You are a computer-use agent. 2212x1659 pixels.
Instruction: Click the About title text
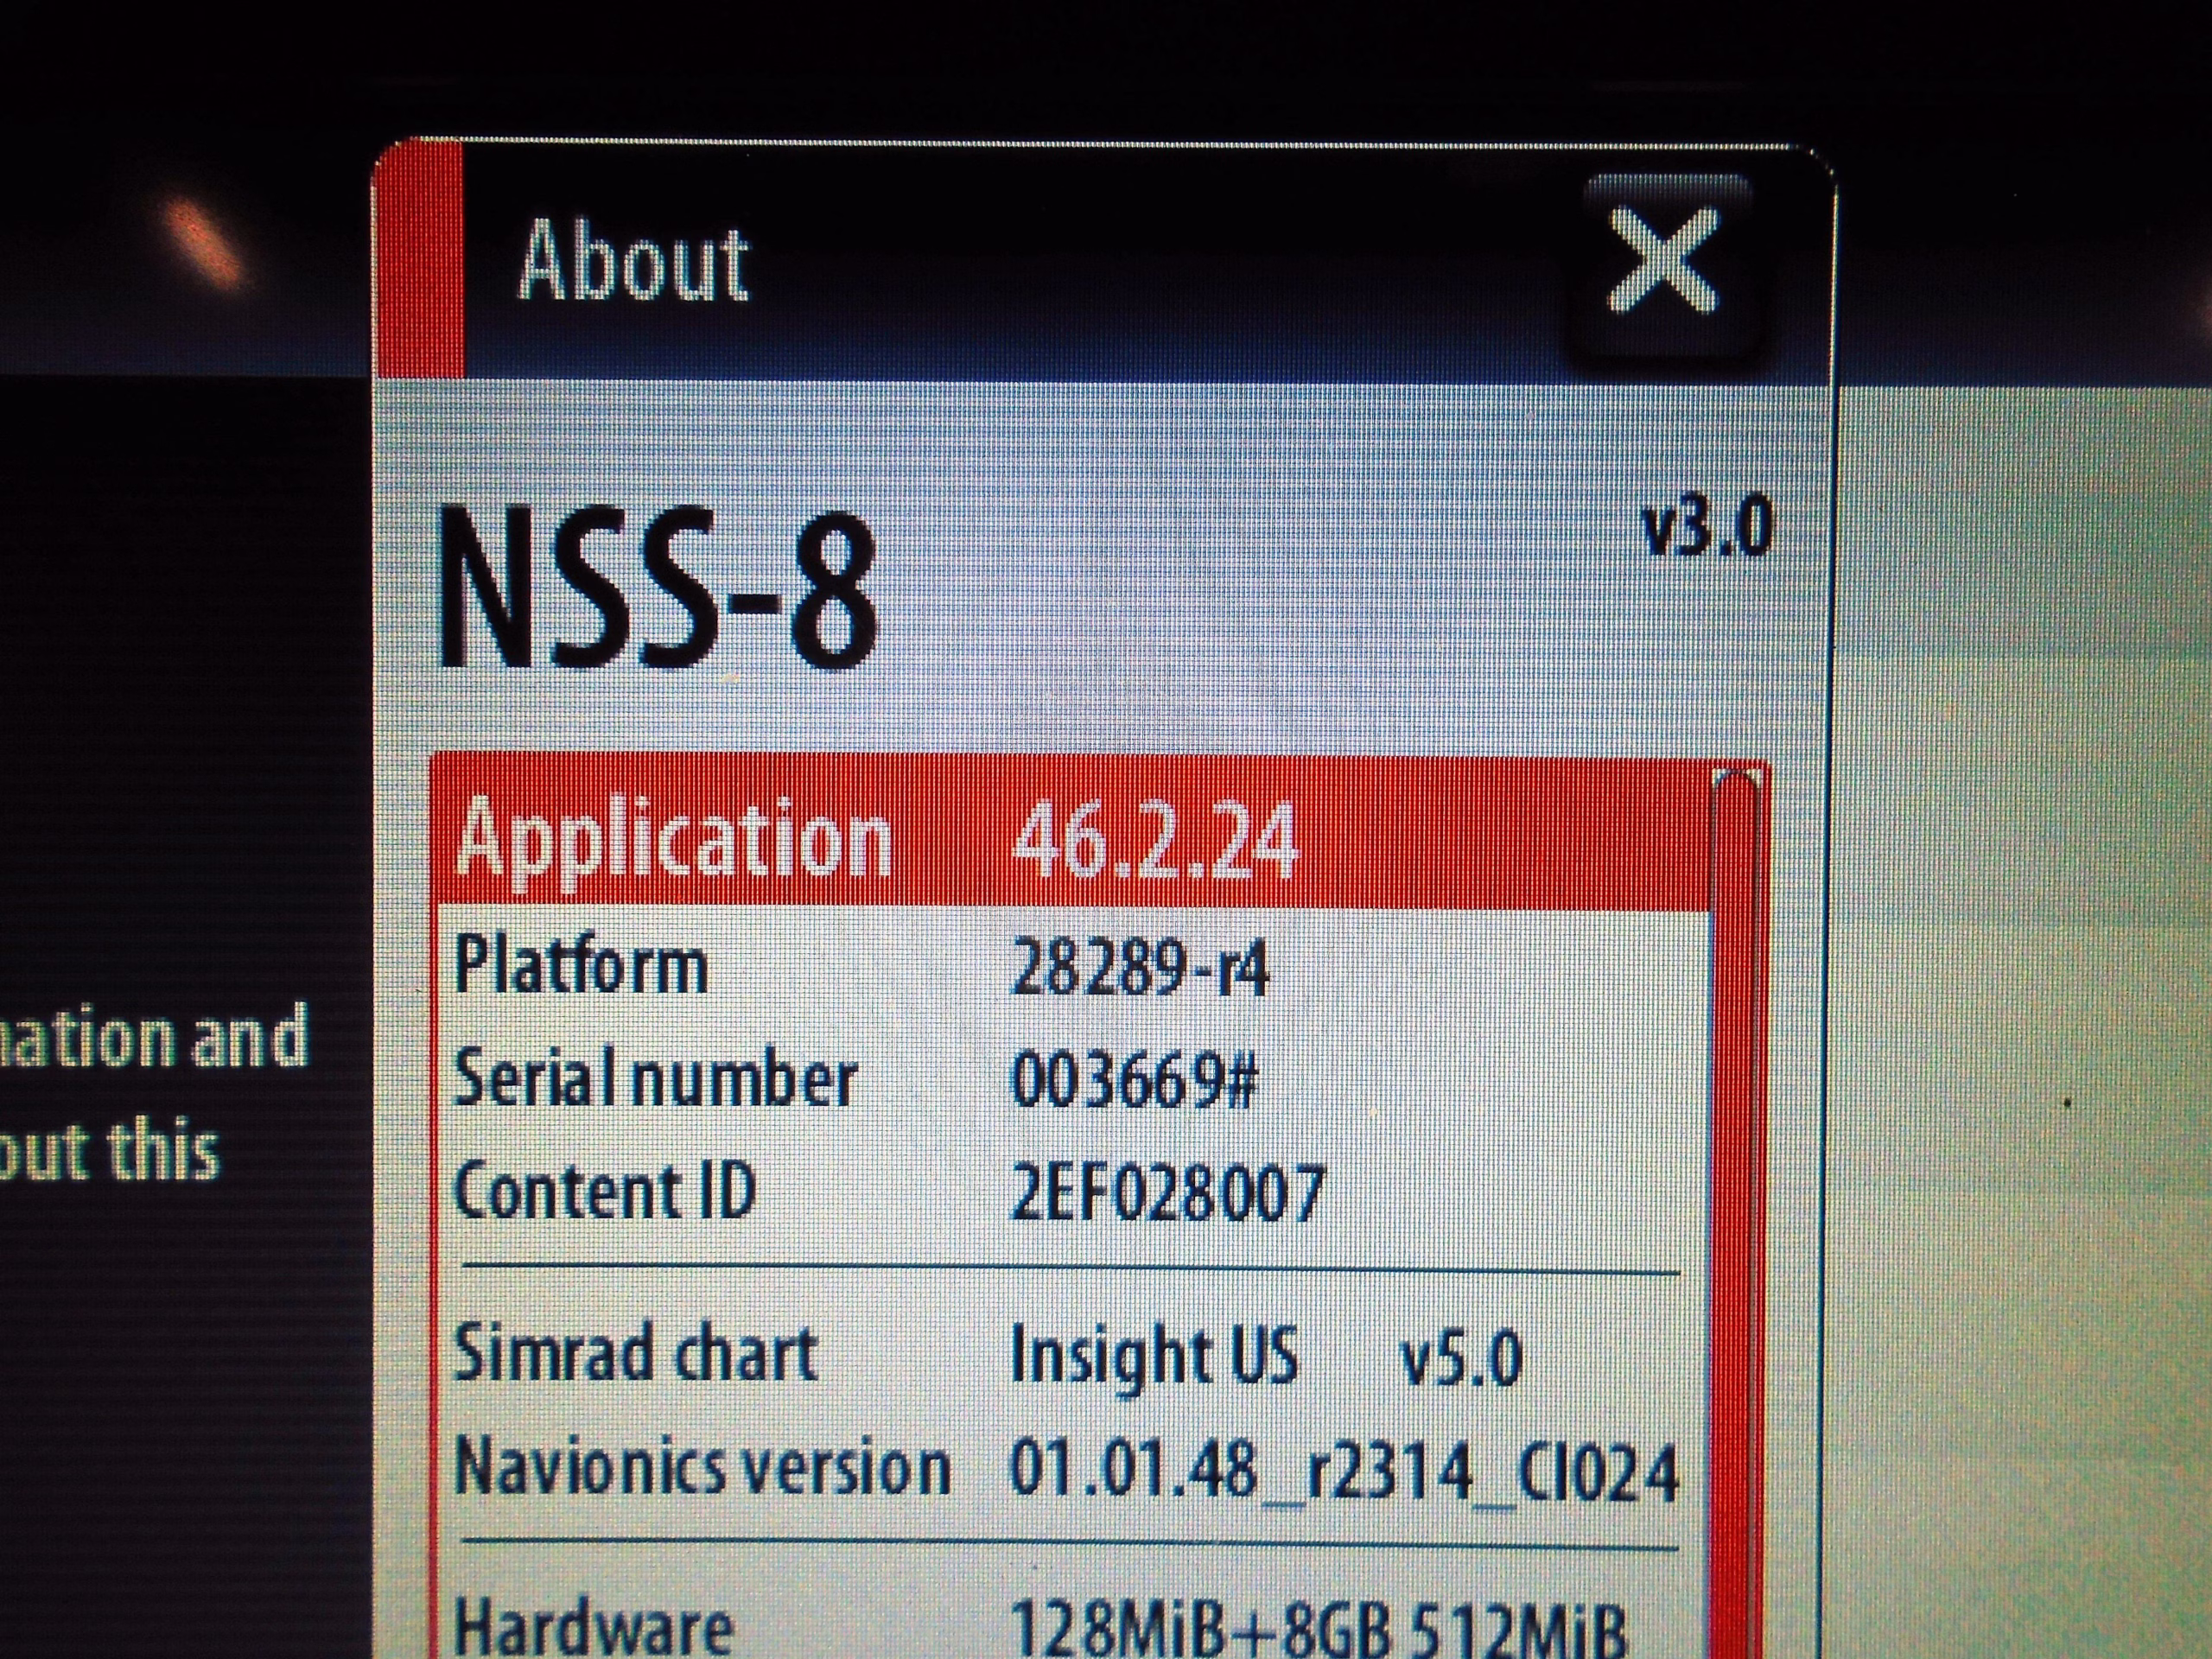(633, 262)
